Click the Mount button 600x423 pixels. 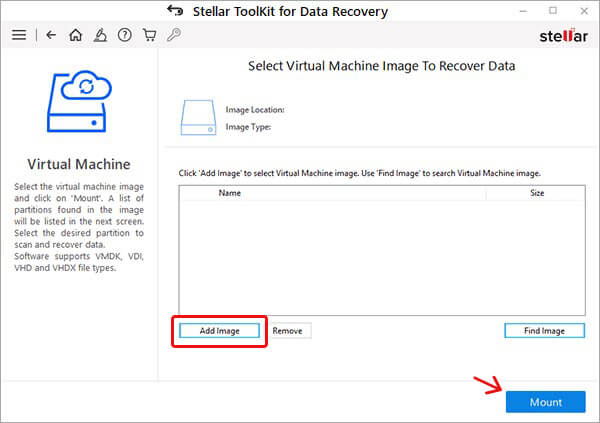(546, 402)
